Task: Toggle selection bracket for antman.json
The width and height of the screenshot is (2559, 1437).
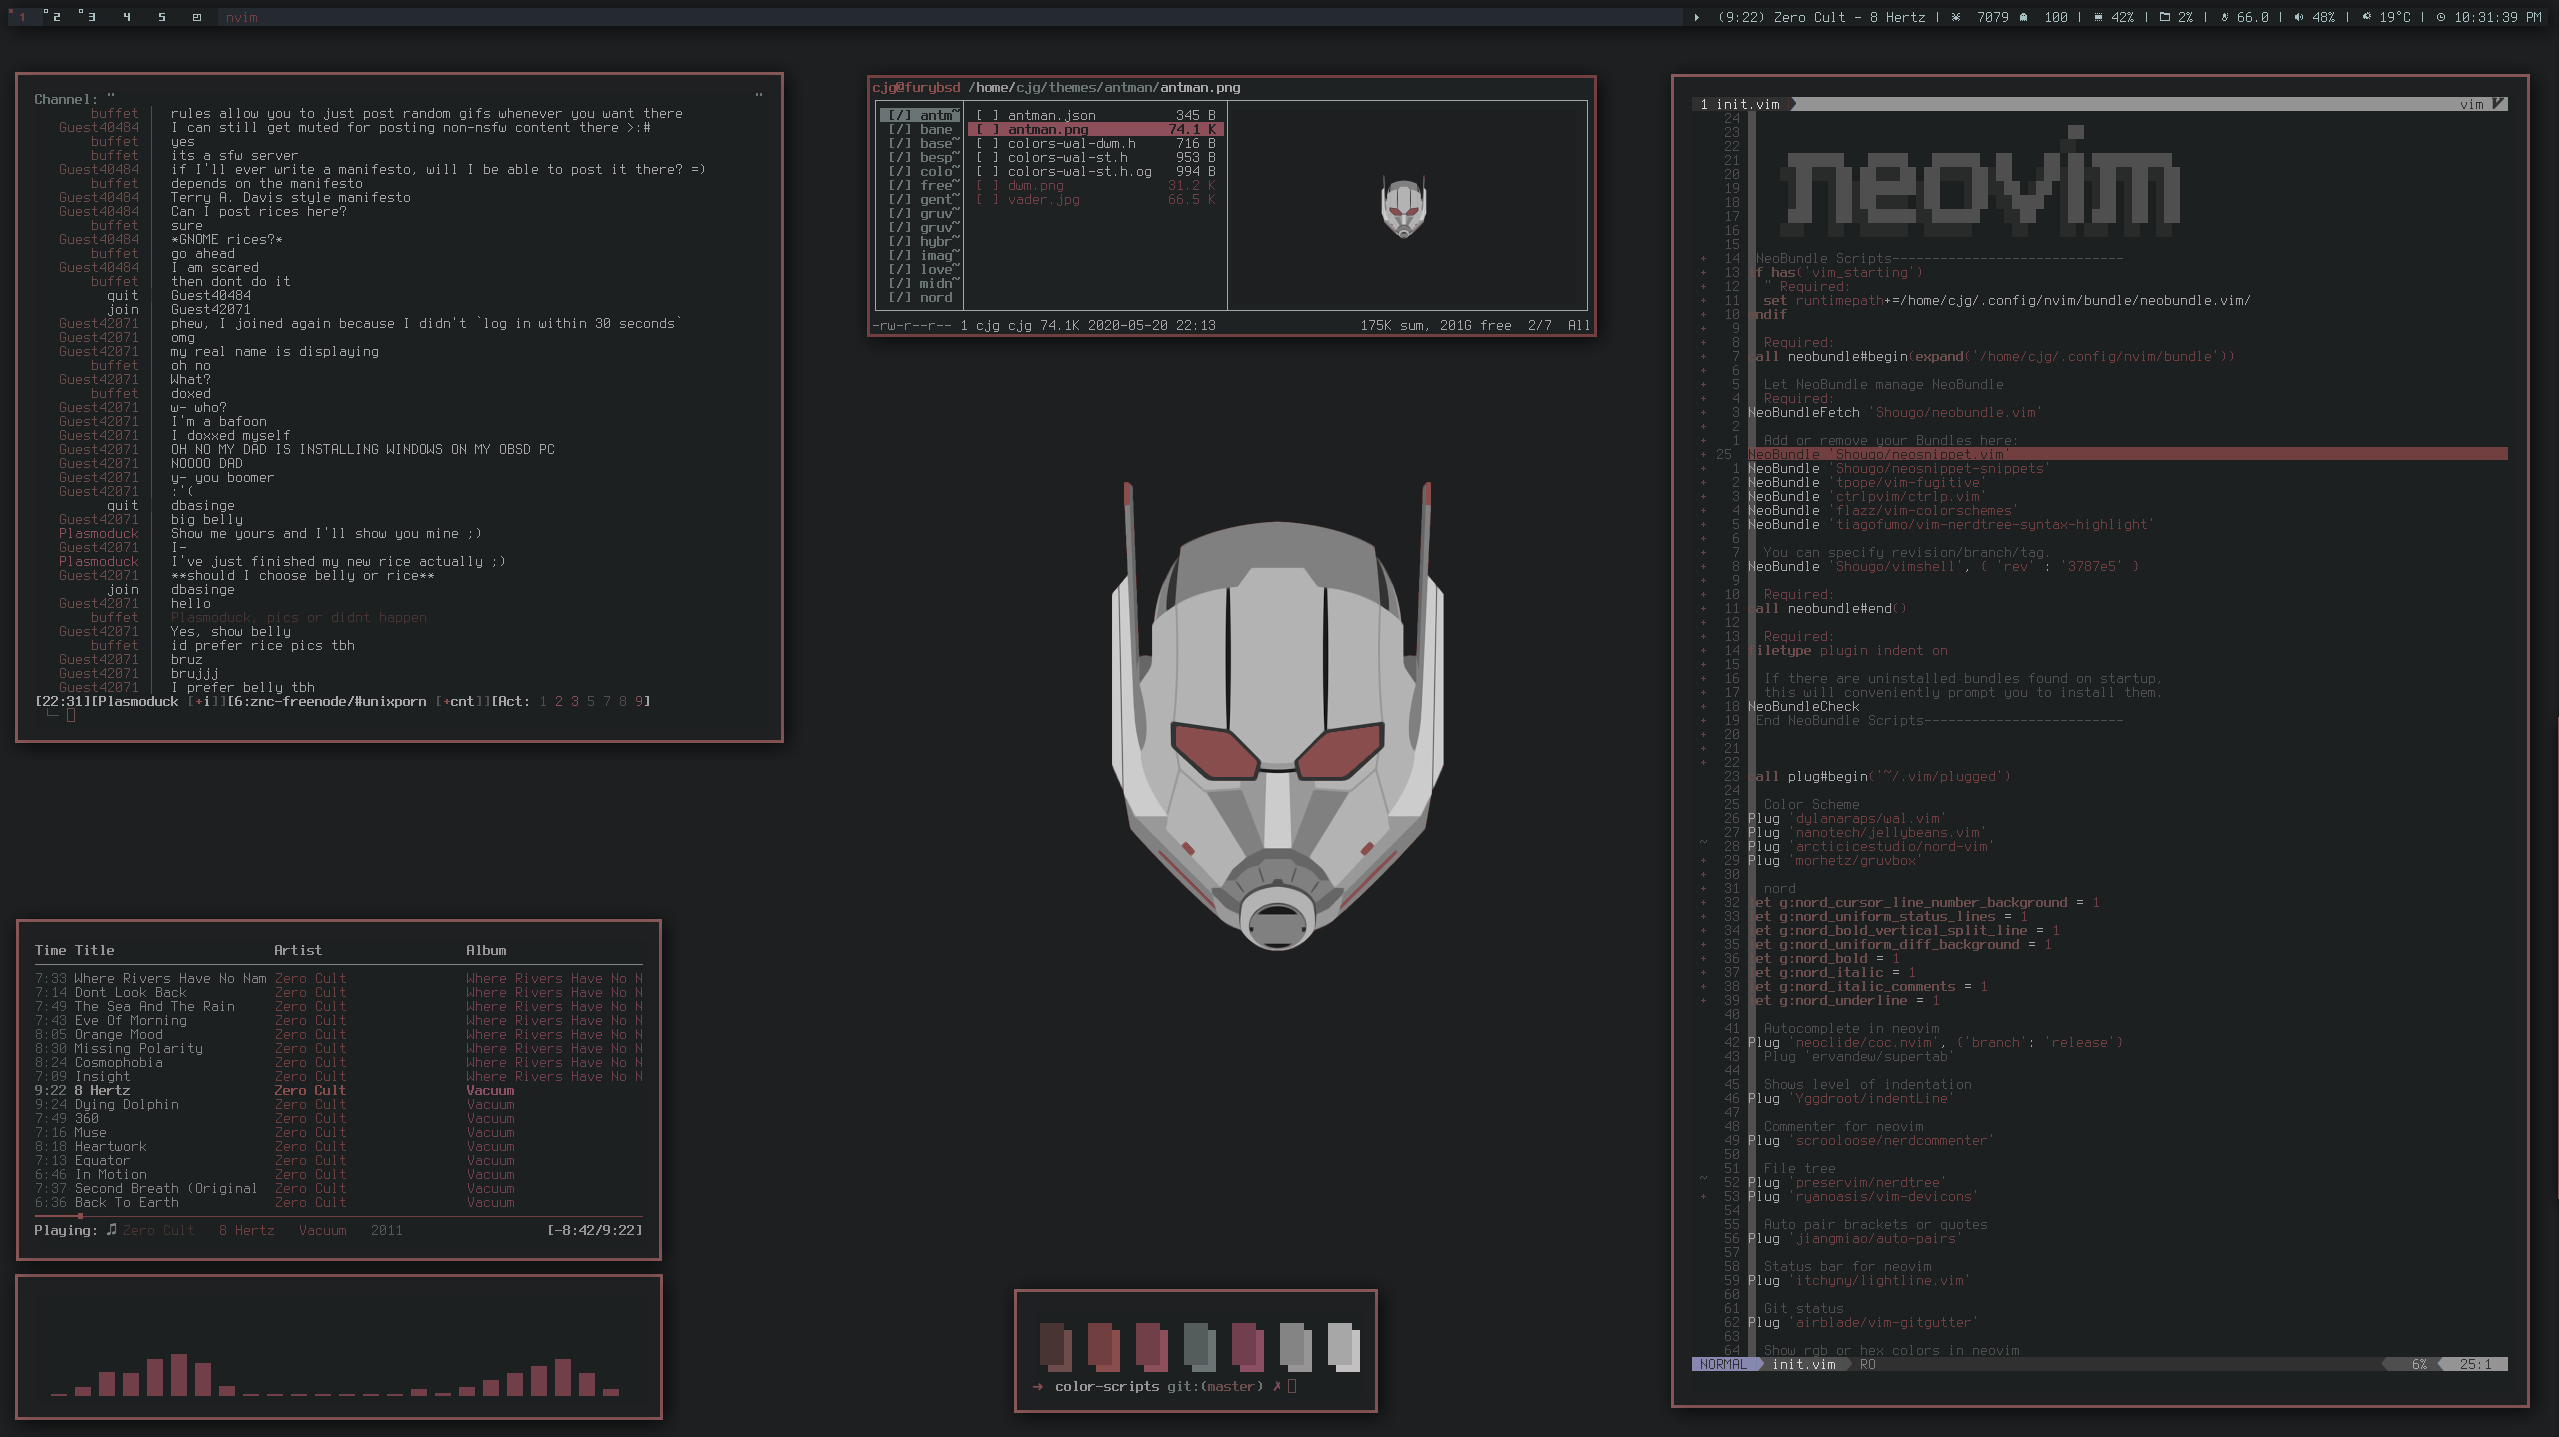Action: point(987,115)
